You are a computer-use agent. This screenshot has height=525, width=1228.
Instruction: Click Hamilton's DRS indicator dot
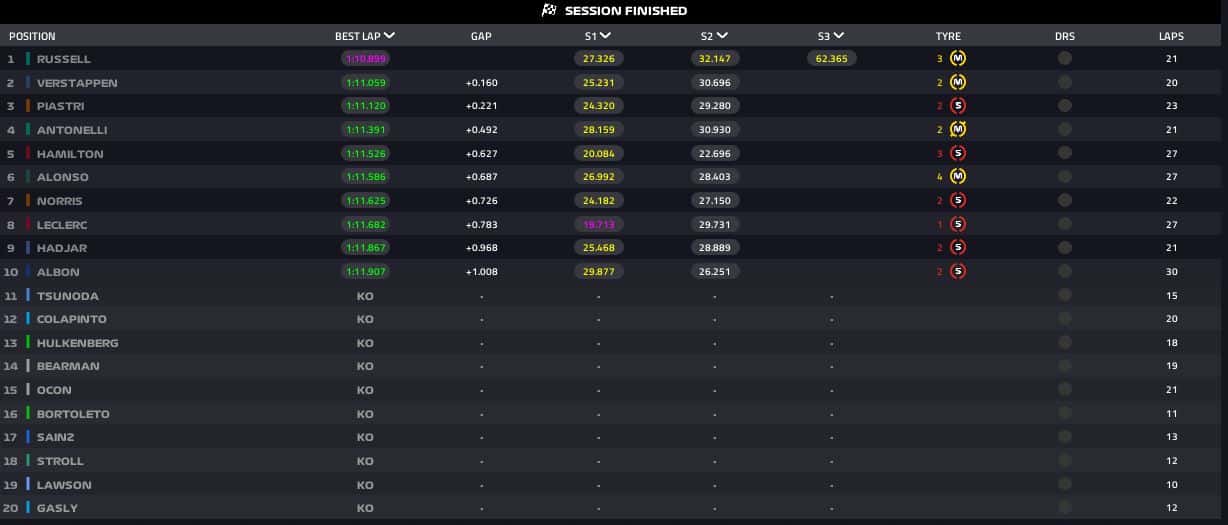click(x=1065, y=153)
